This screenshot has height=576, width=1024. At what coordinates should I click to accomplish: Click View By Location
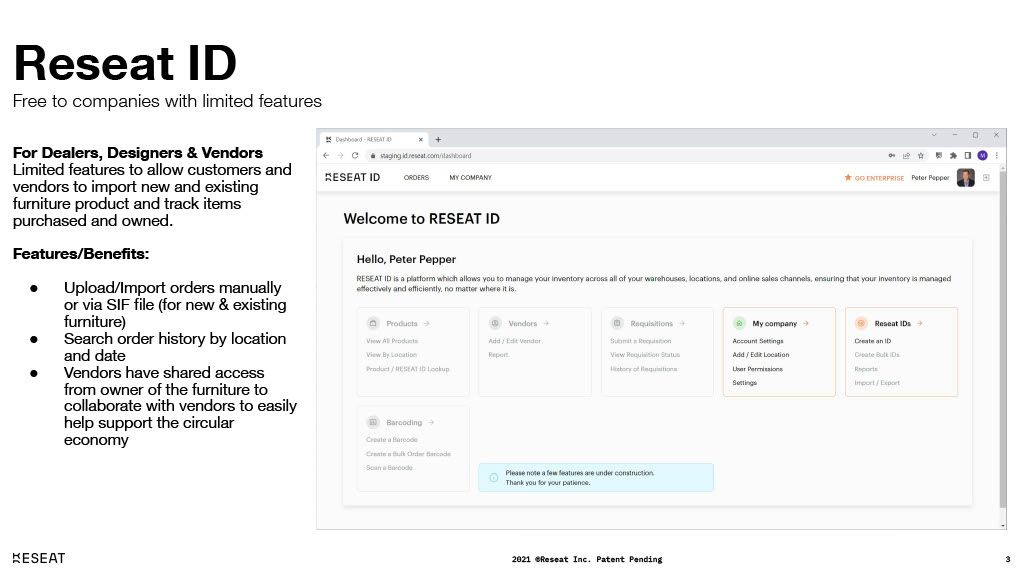[x=391, y=355]
